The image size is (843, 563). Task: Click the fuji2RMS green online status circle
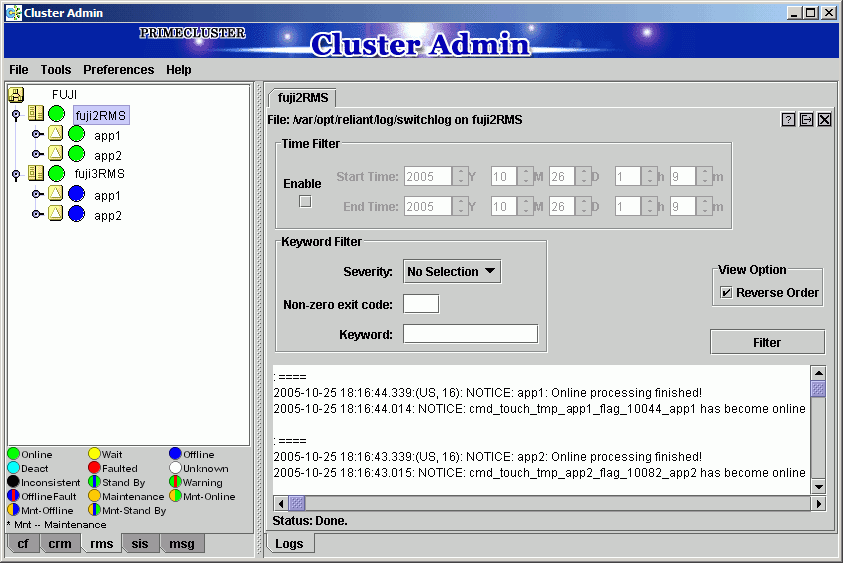56,114
